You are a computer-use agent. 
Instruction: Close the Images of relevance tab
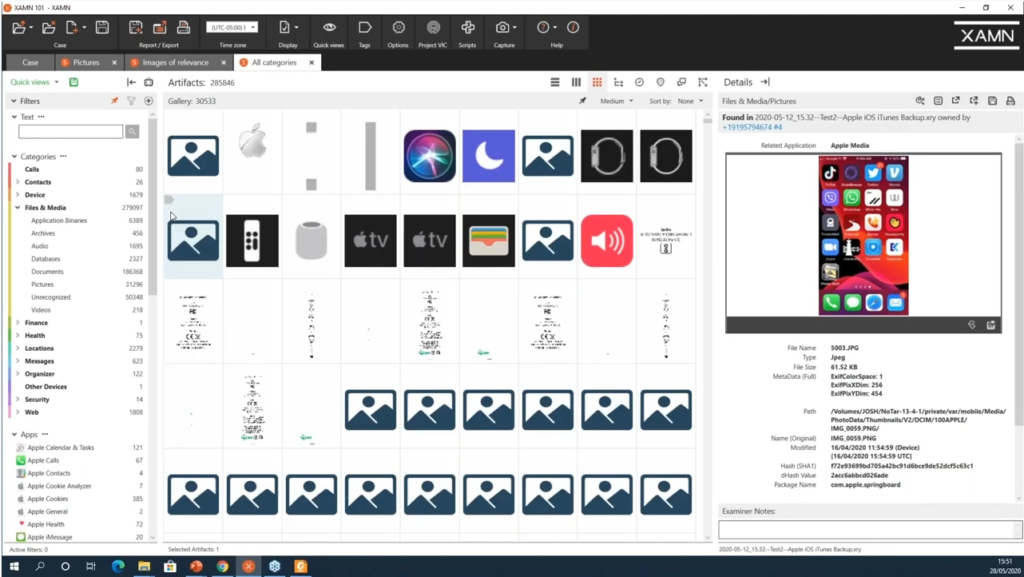click(x=223, y=63)
